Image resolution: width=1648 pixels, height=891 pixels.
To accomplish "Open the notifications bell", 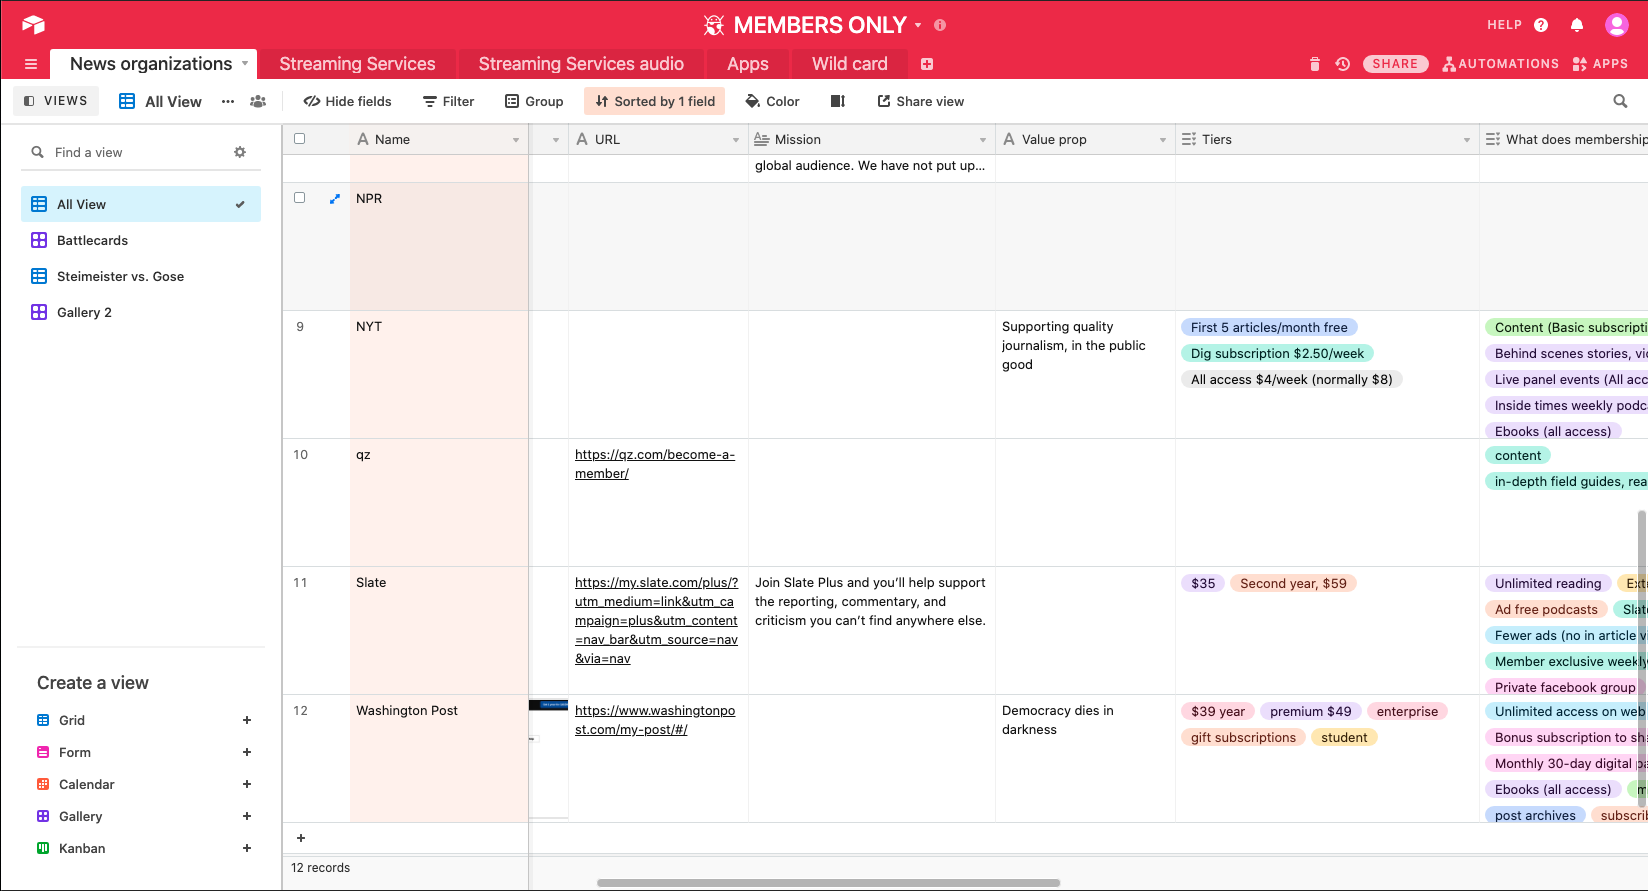I will (x=1577, y=25).
